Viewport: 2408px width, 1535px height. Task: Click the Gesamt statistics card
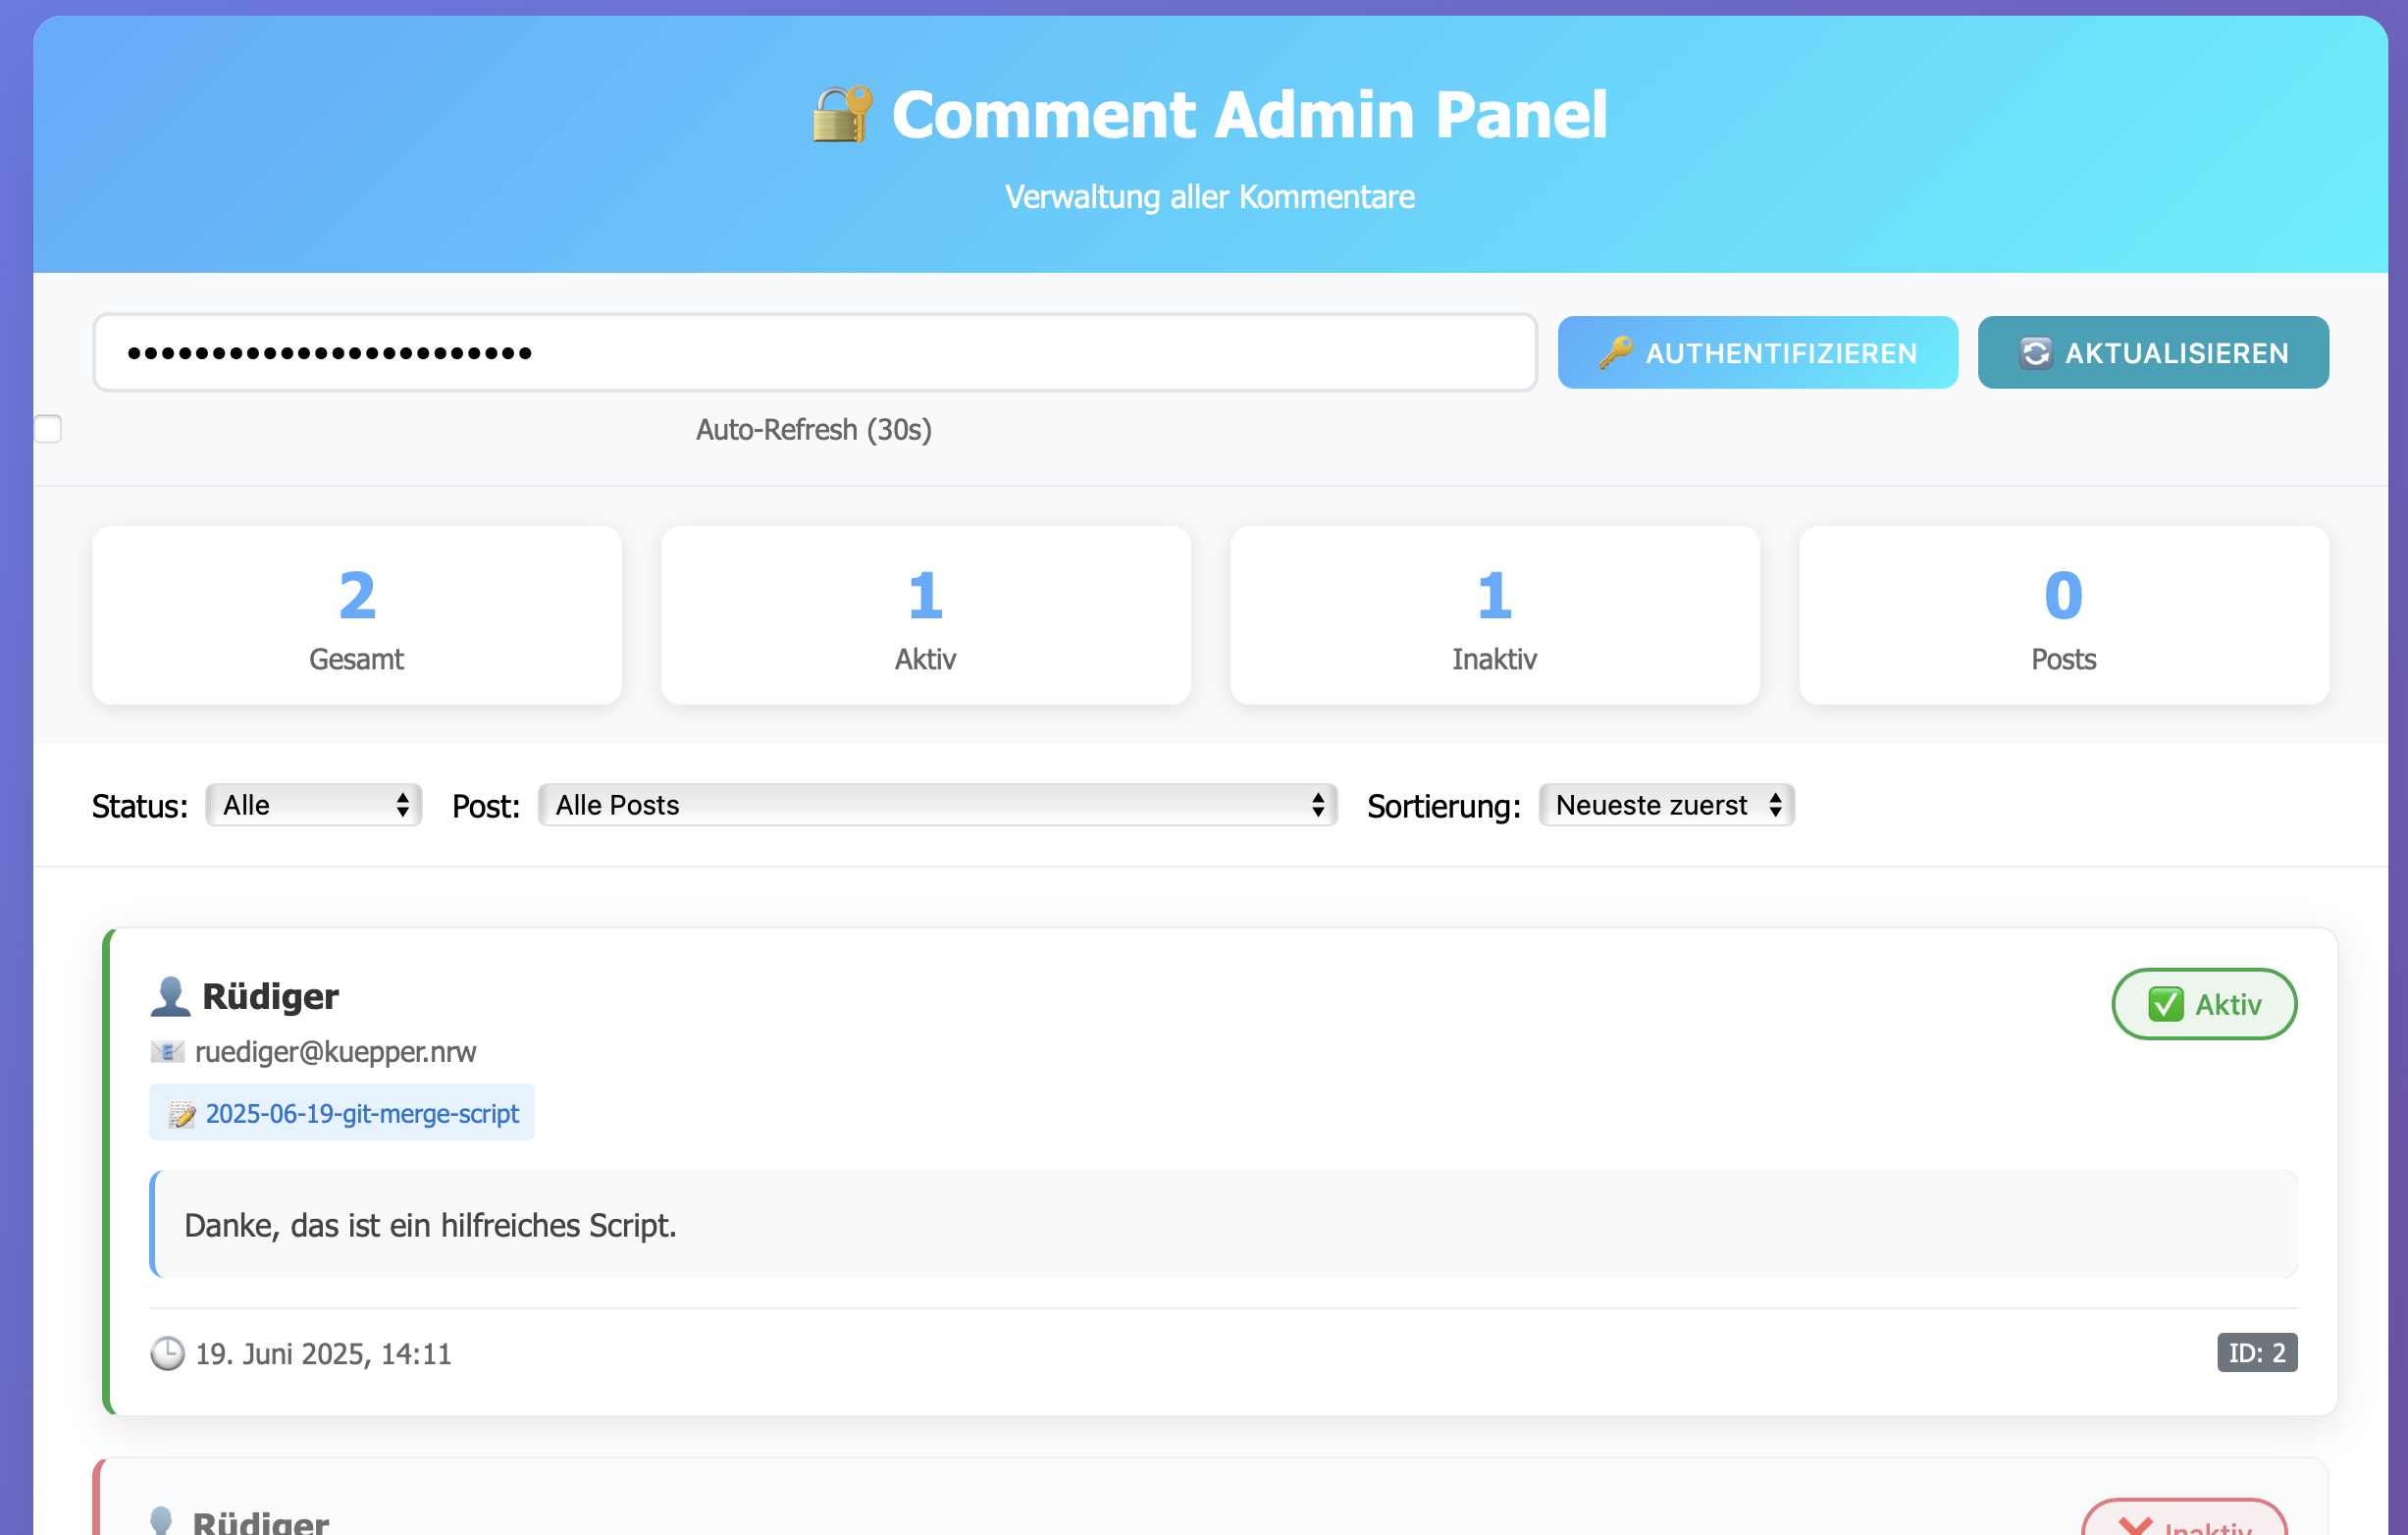coord(357,615)
